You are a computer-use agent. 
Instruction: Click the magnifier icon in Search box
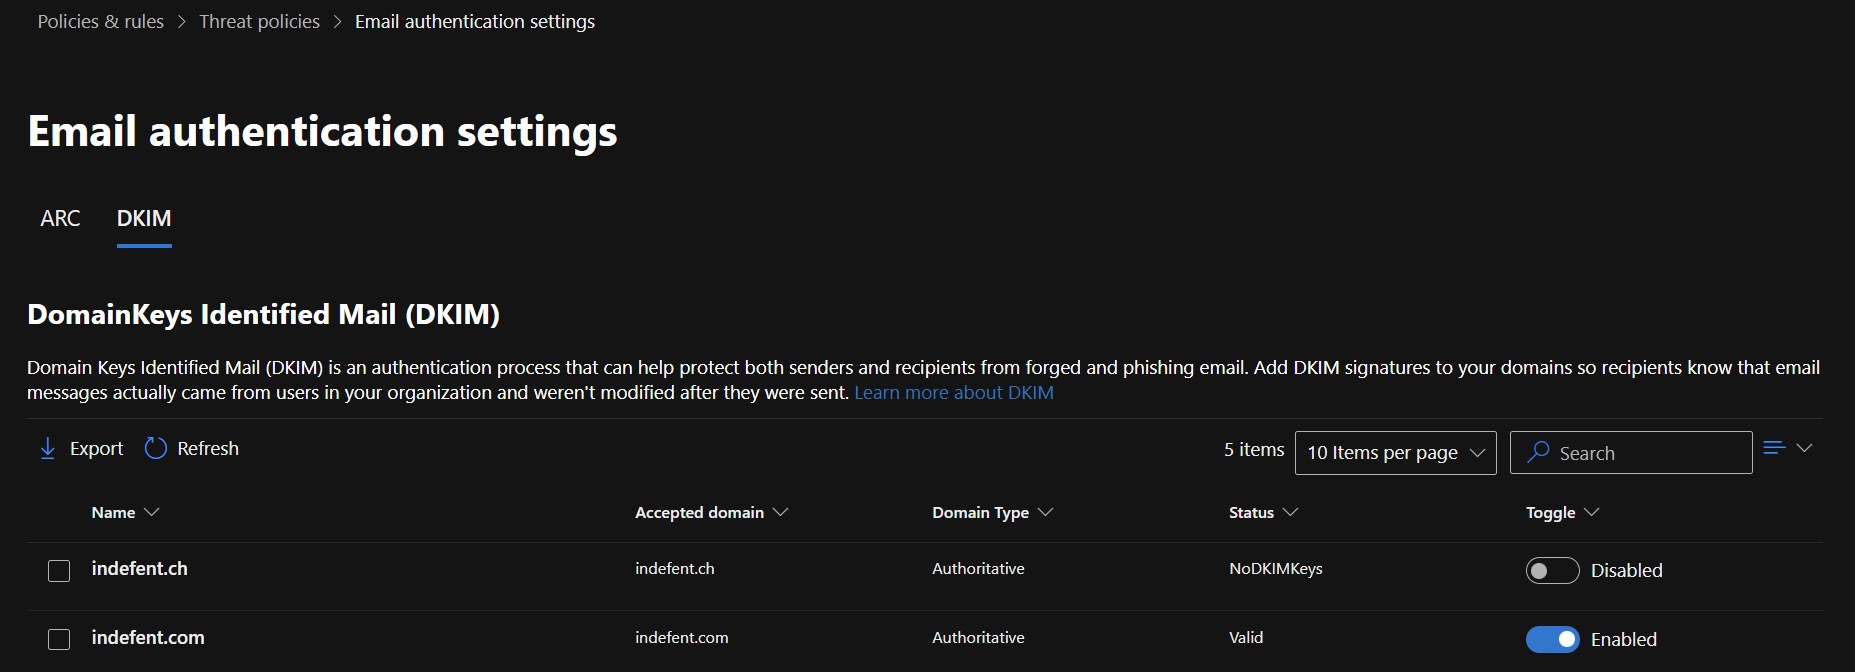click(x=1539, y=452)
